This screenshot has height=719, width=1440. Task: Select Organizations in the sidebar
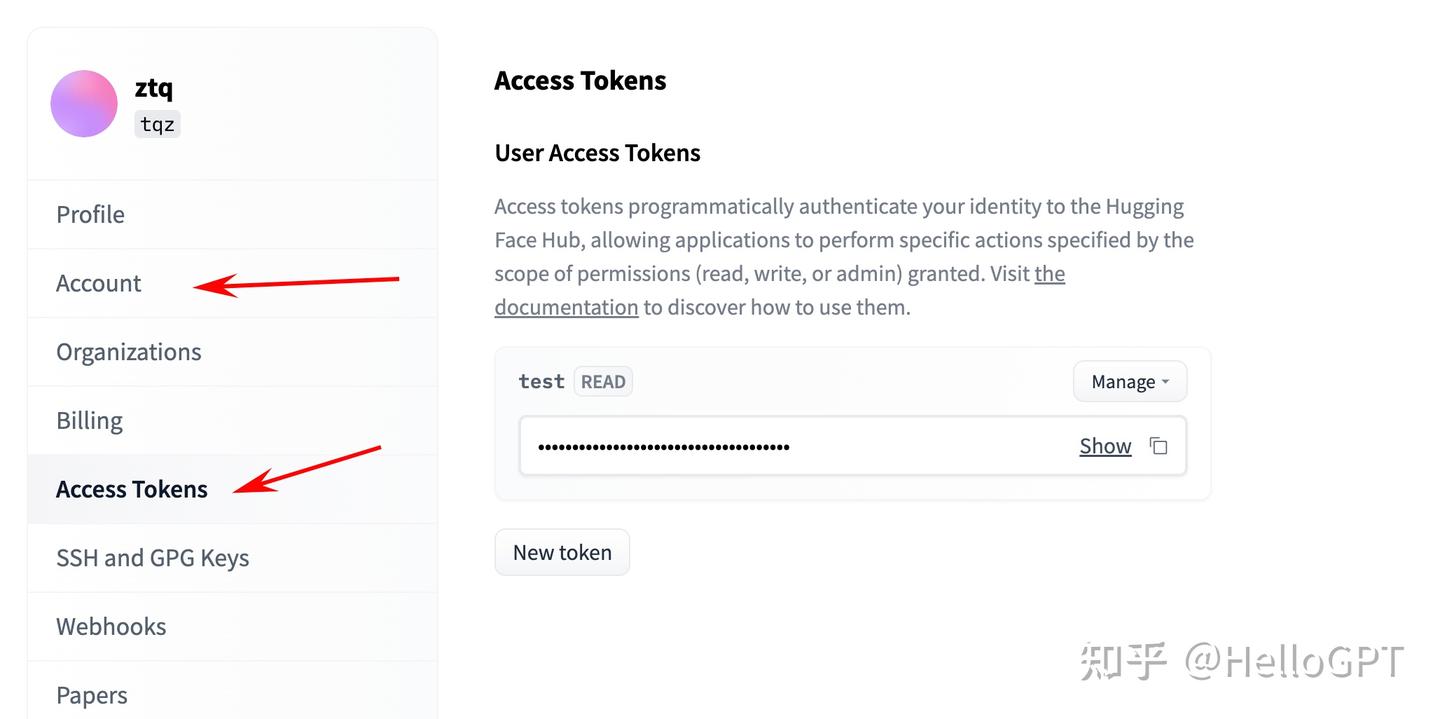click(x=232, y=352)
